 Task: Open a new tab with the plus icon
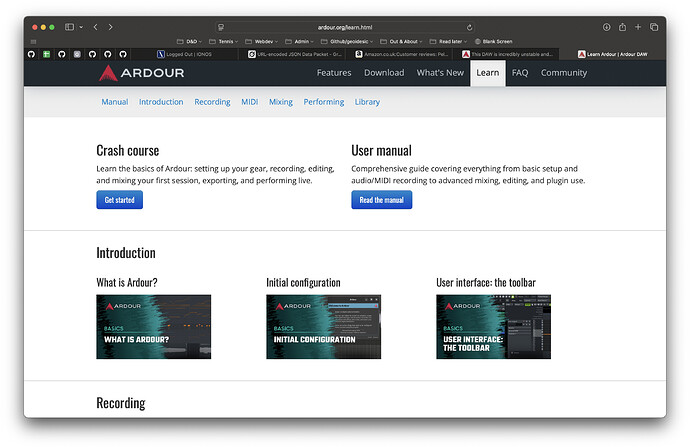[638, 27]
